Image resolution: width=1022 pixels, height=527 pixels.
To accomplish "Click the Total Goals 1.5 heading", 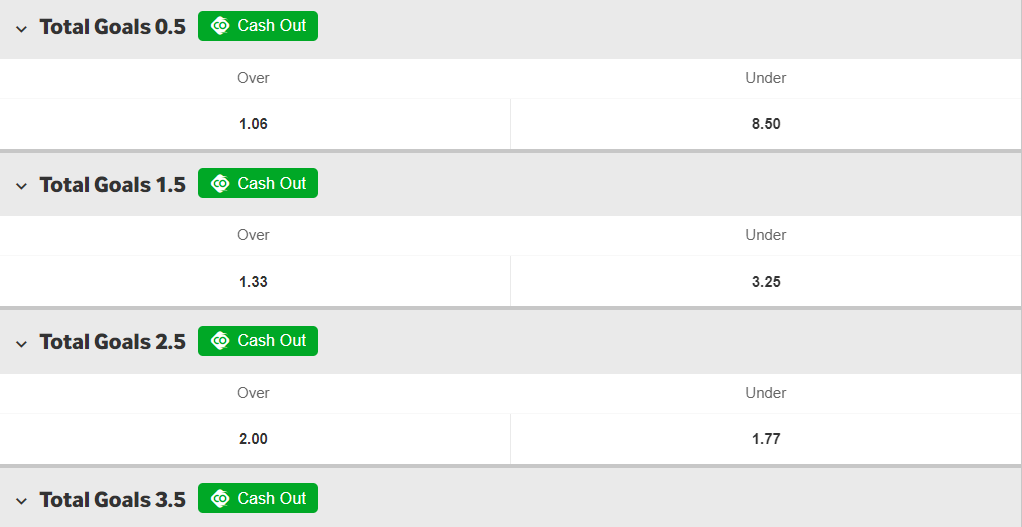I will pyautogui.click(x=113, y=184).
